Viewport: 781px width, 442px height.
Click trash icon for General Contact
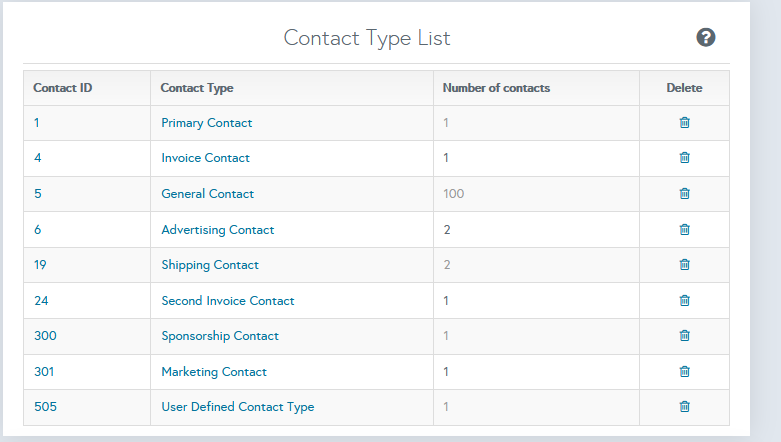(x=684, y=194)
